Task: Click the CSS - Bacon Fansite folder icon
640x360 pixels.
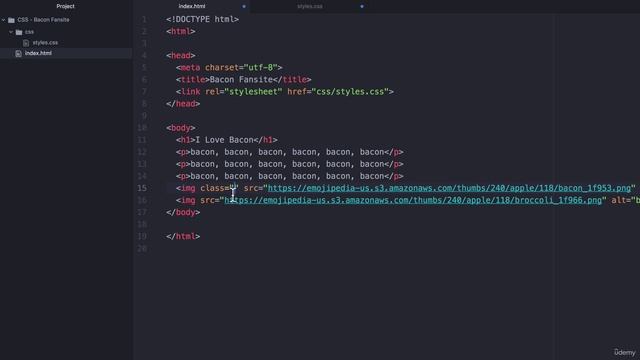Action: click(x=11, y=20)
